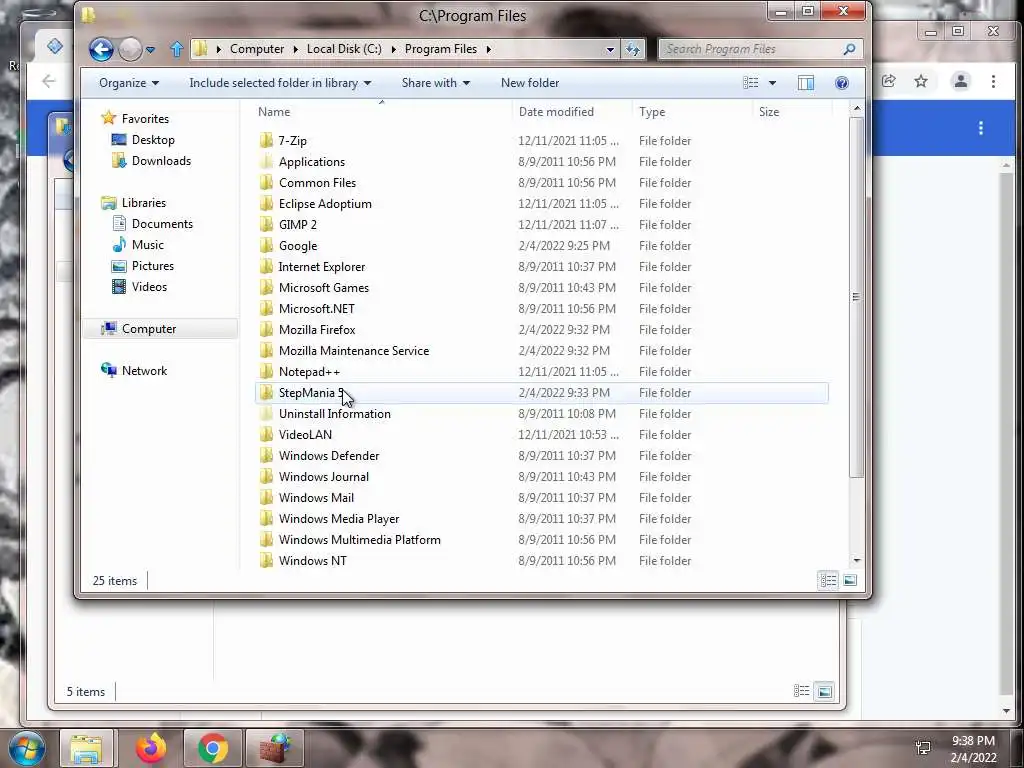Select the Microsoft Games folder icon
The width and height of the screenshot is (1024, 768).
[266, 287]
